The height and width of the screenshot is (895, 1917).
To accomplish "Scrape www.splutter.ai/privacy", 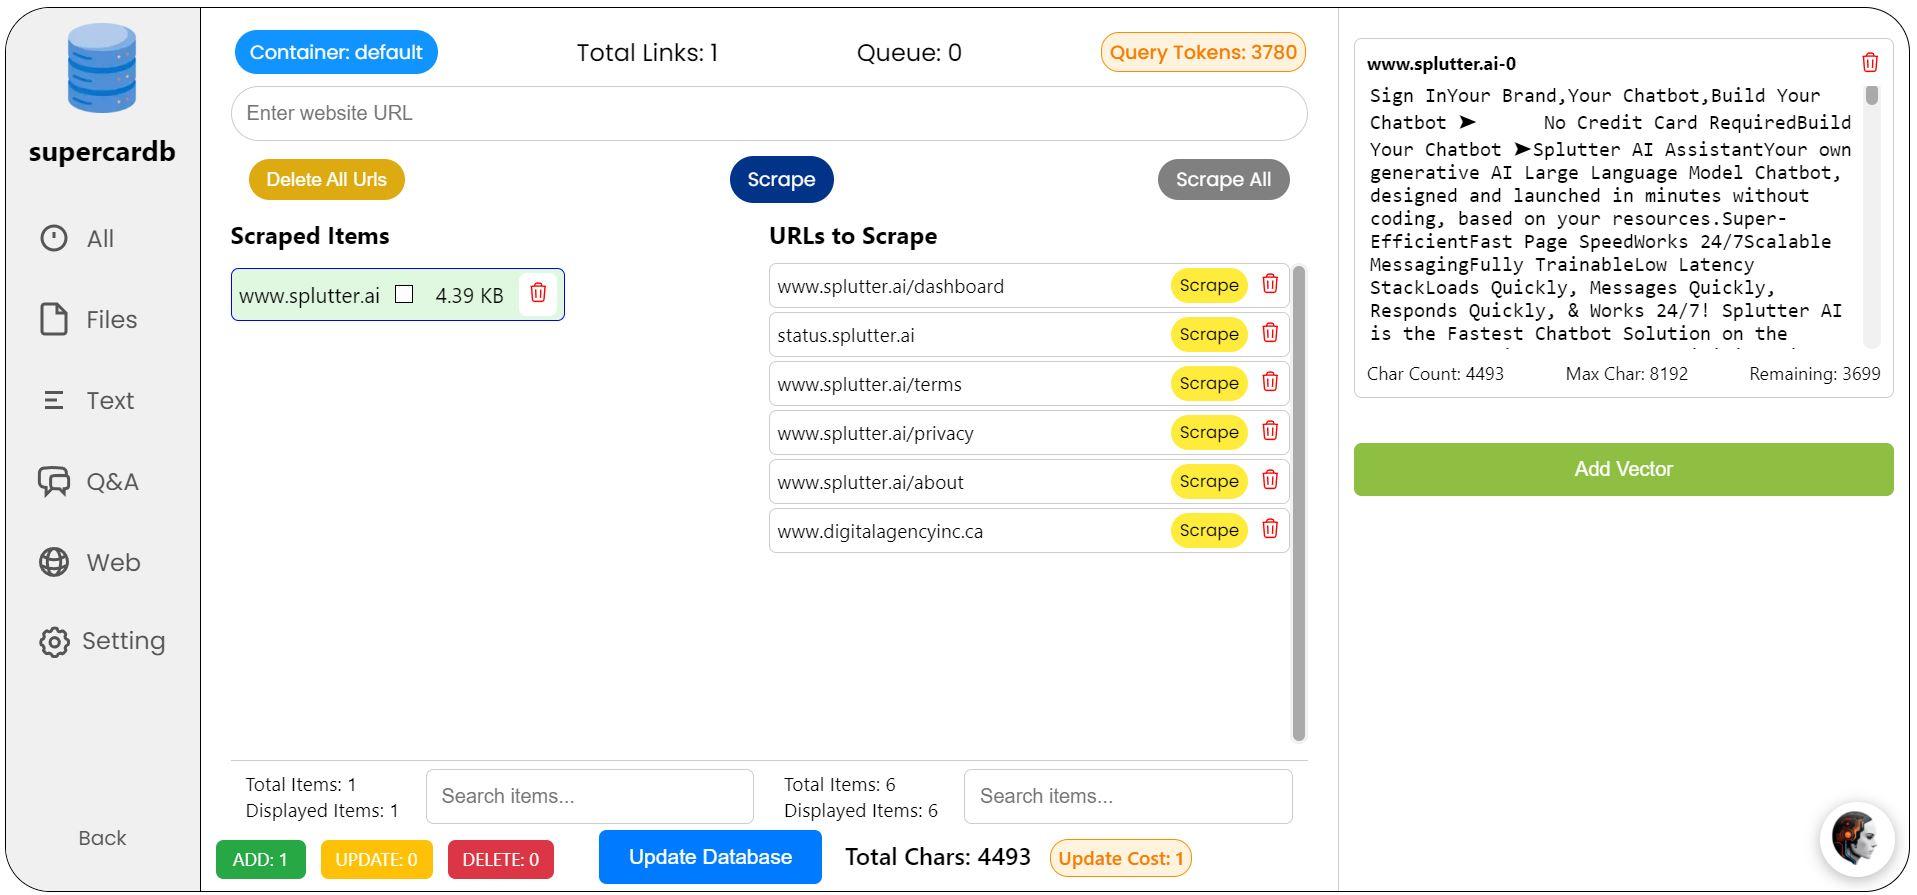I will 1209,432.
